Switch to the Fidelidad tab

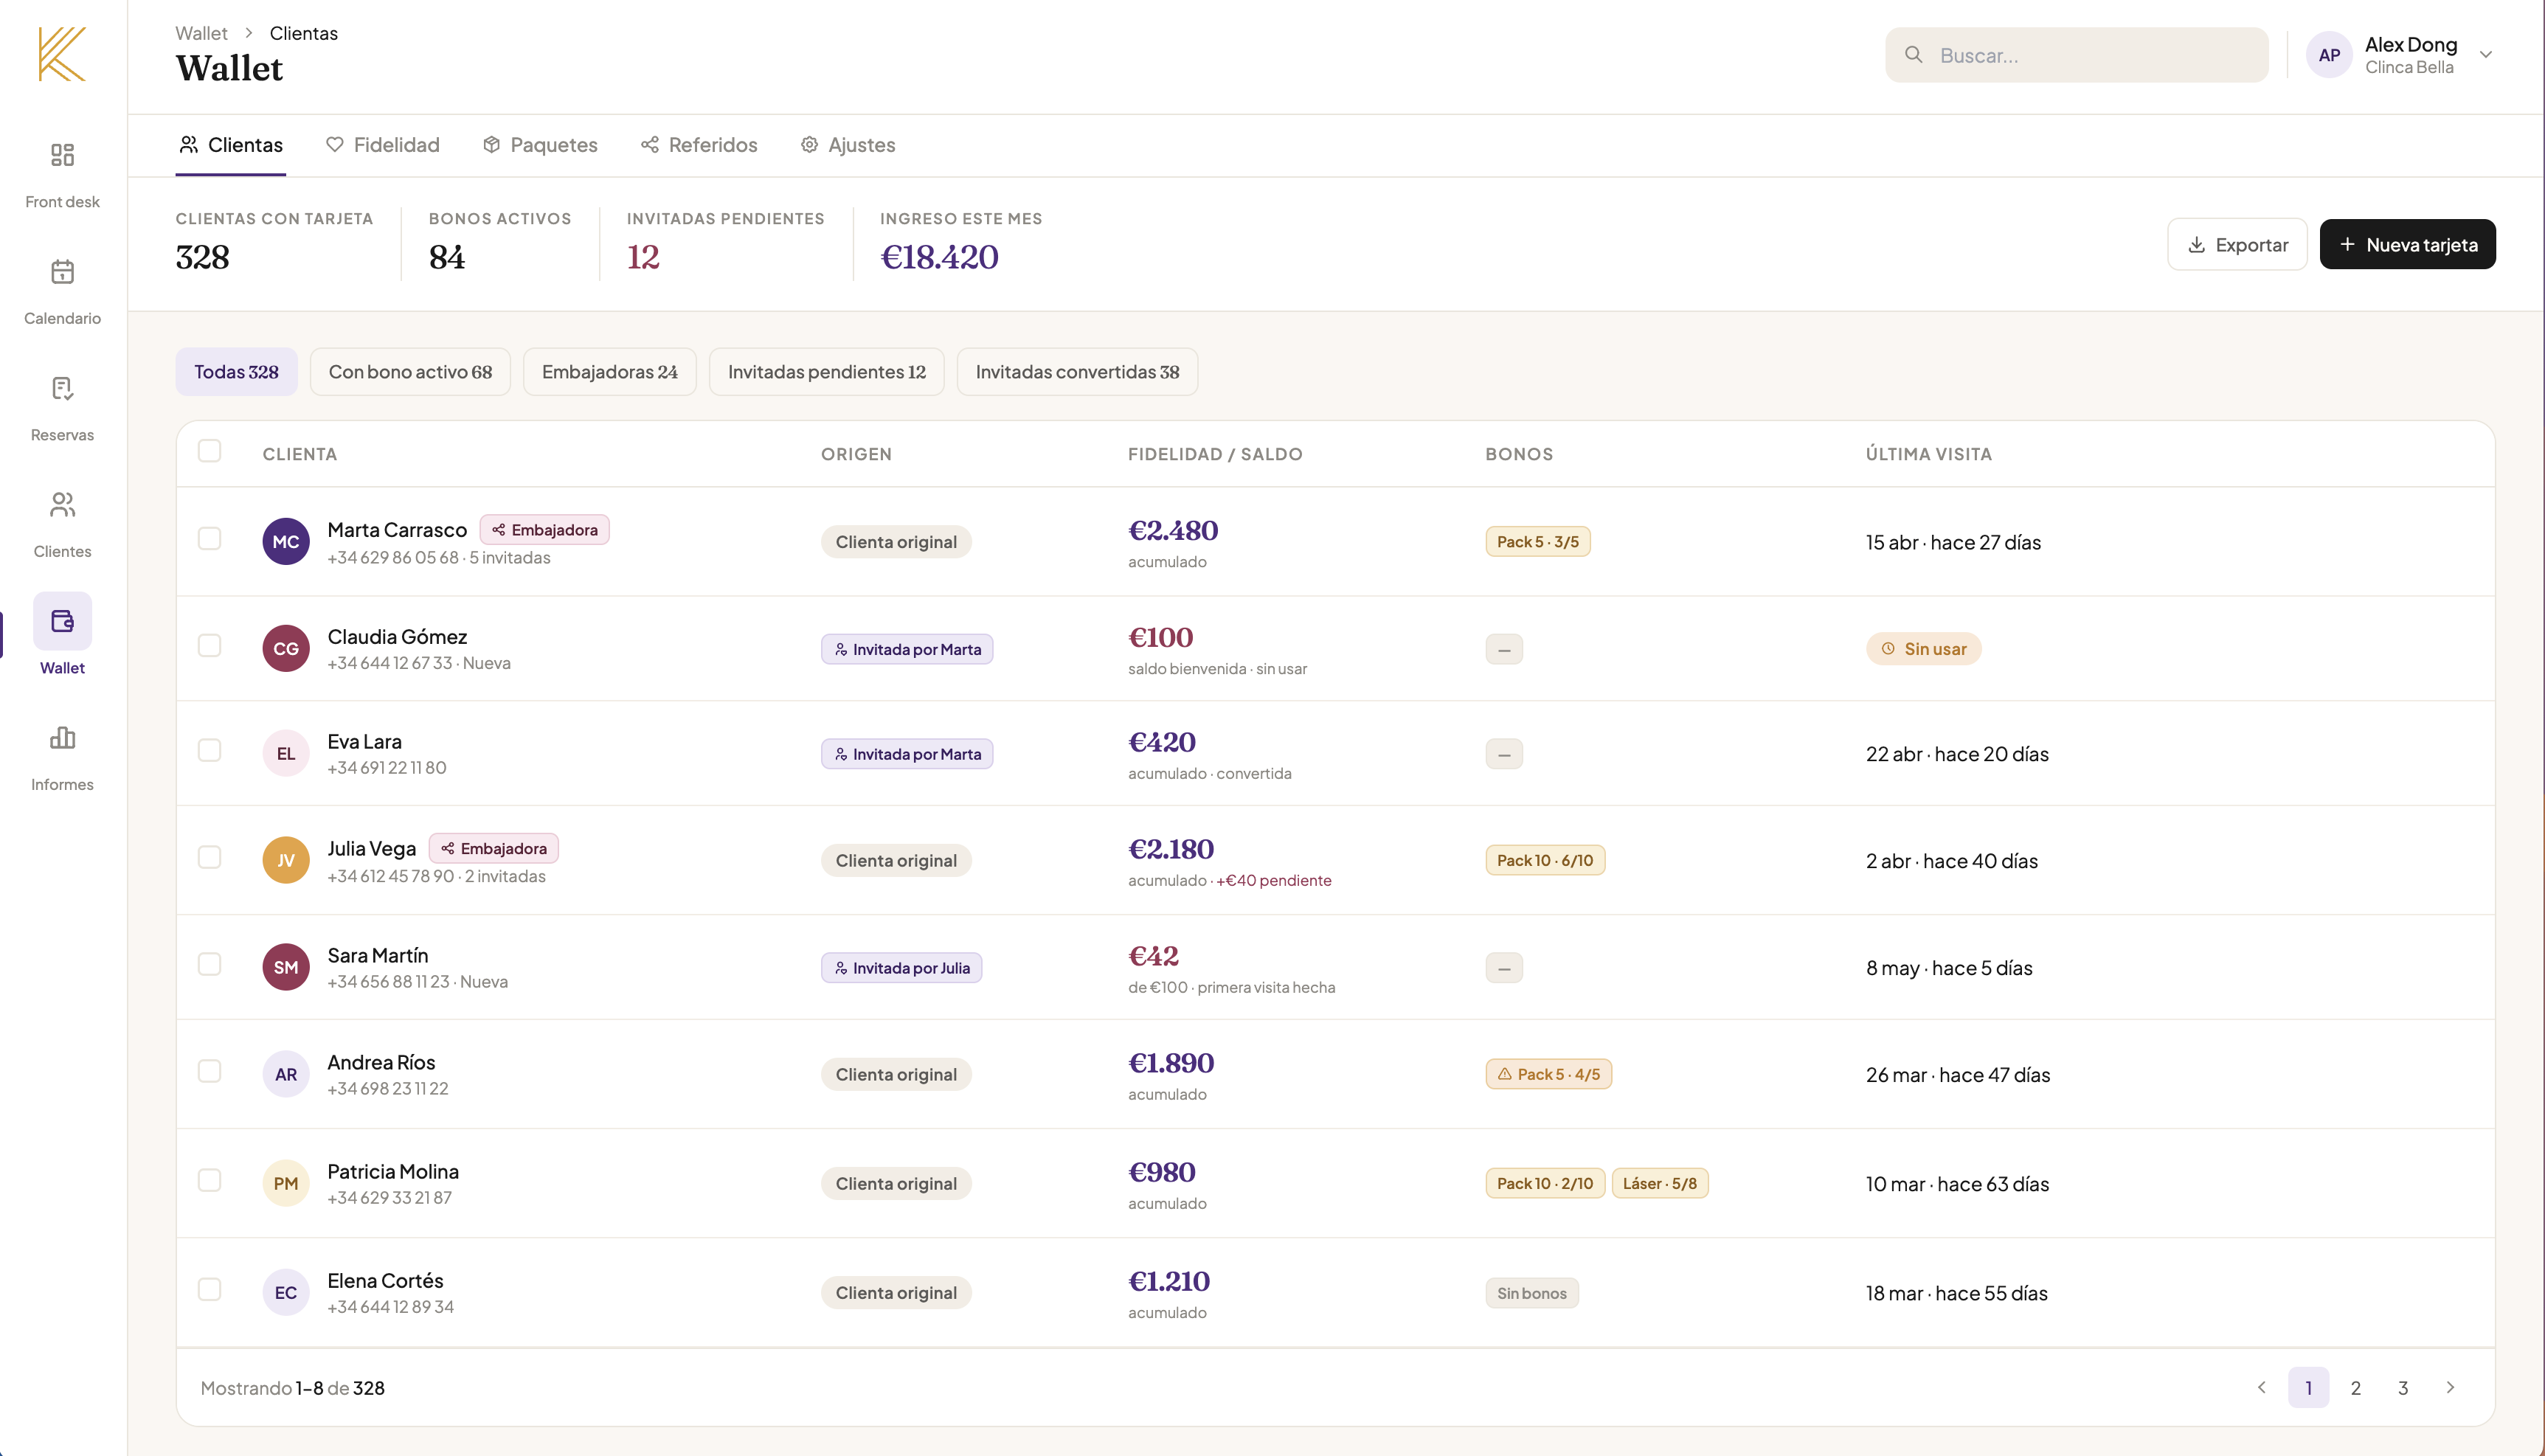pyautogui.click(x=383, y=145)
